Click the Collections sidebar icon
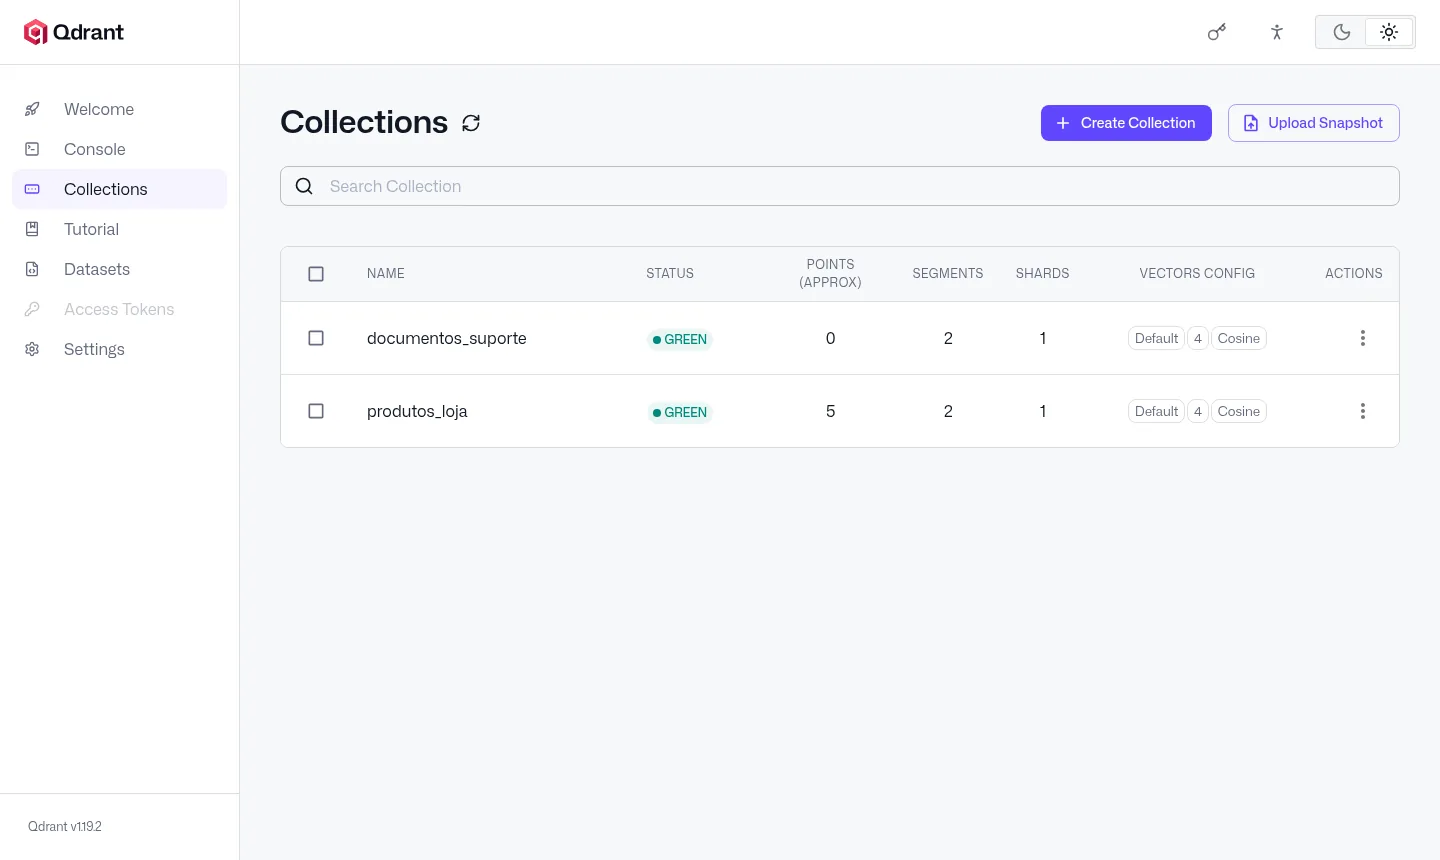 [x=32, y=189]
